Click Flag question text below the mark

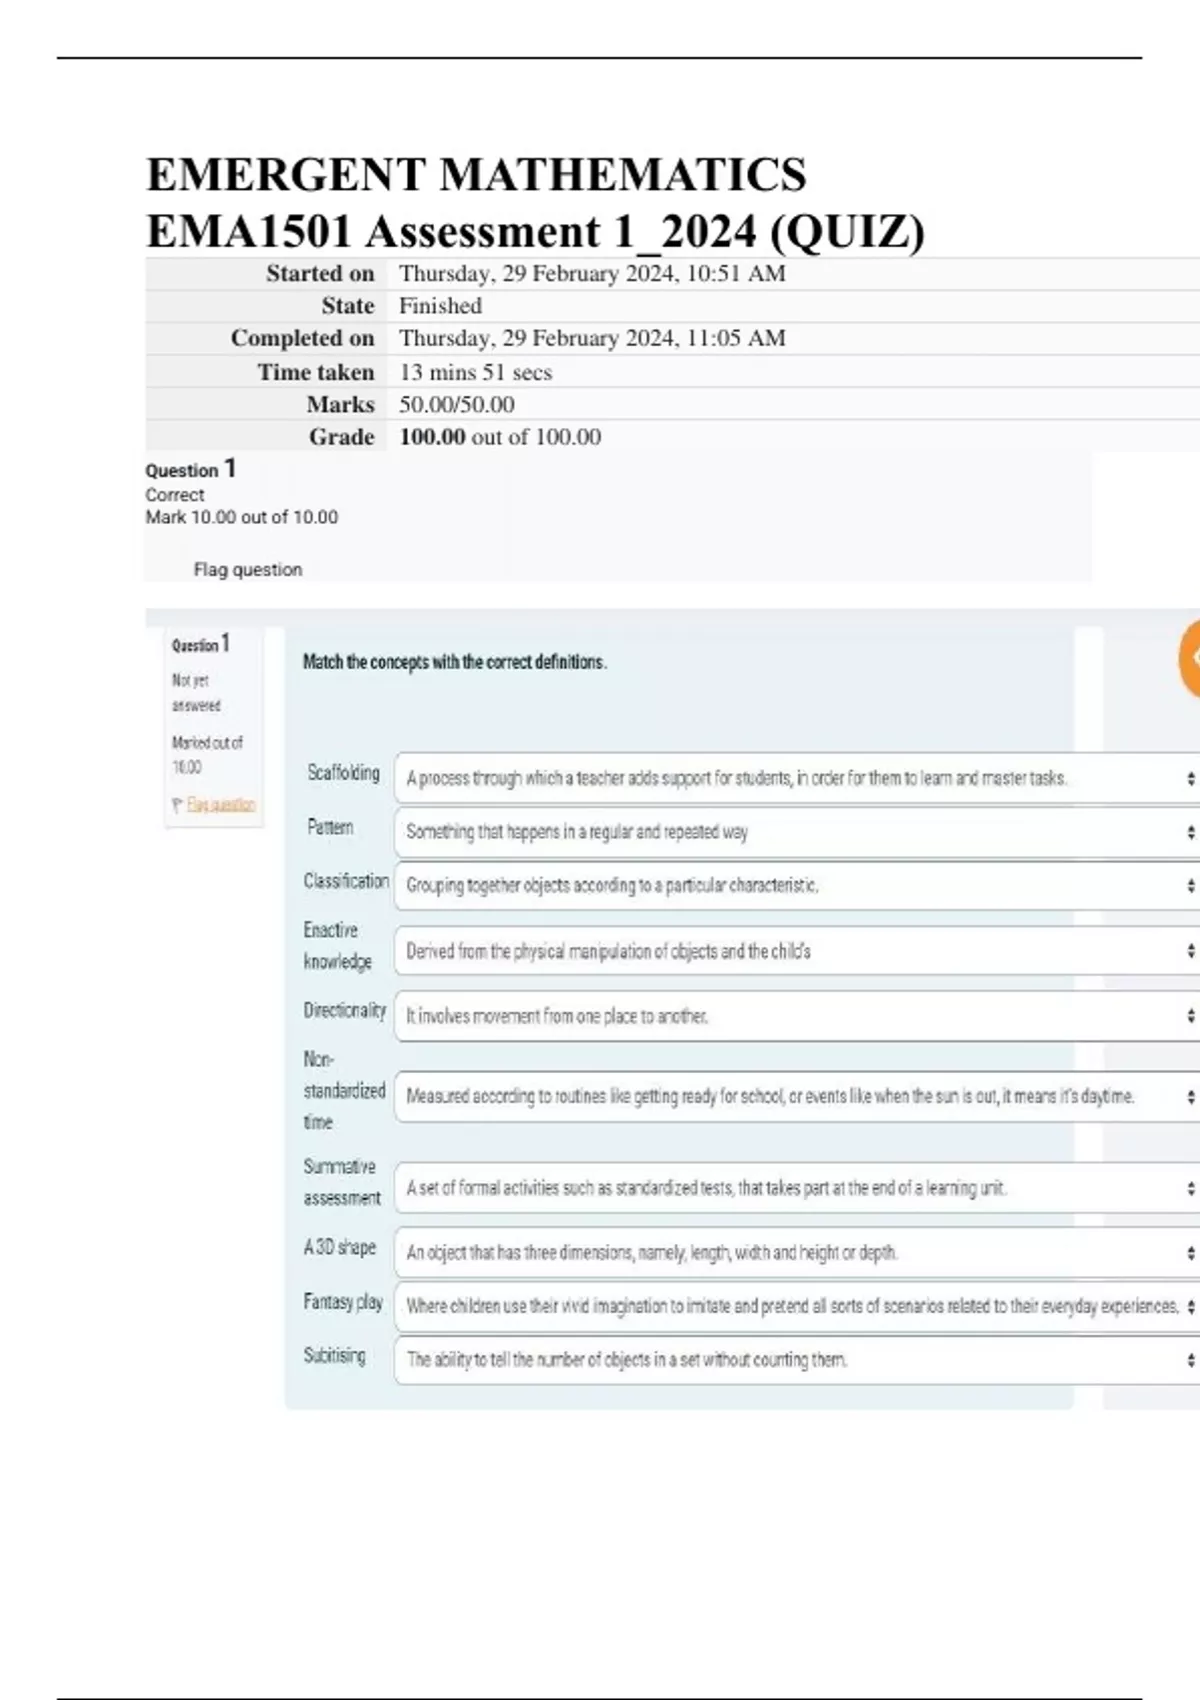pos(247,569)
